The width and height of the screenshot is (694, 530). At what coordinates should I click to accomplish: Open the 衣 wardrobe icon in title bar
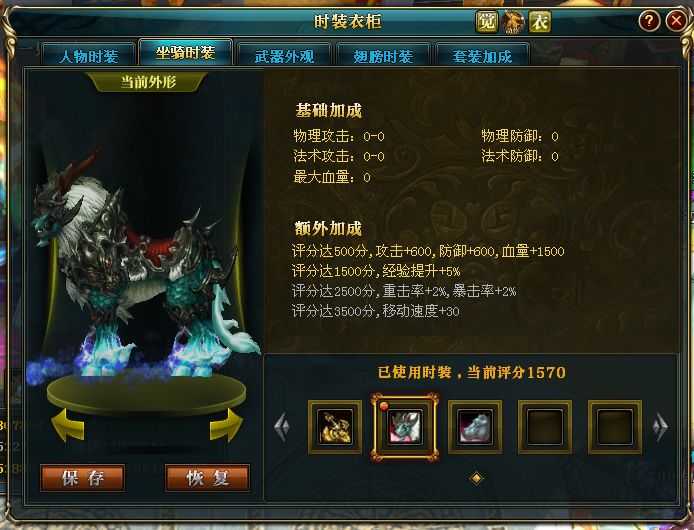click(540, 21)
